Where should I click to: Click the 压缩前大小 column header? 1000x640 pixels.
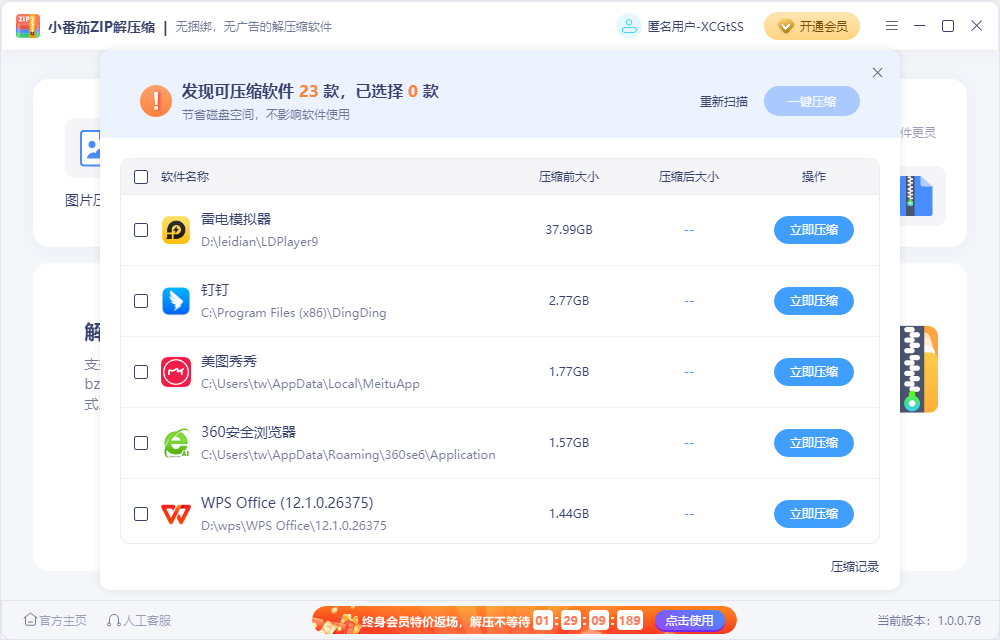tap(569, 177)
